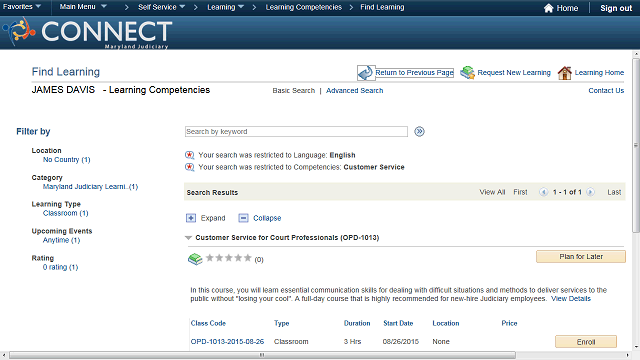Click the green course book icon

click(195, 259)
